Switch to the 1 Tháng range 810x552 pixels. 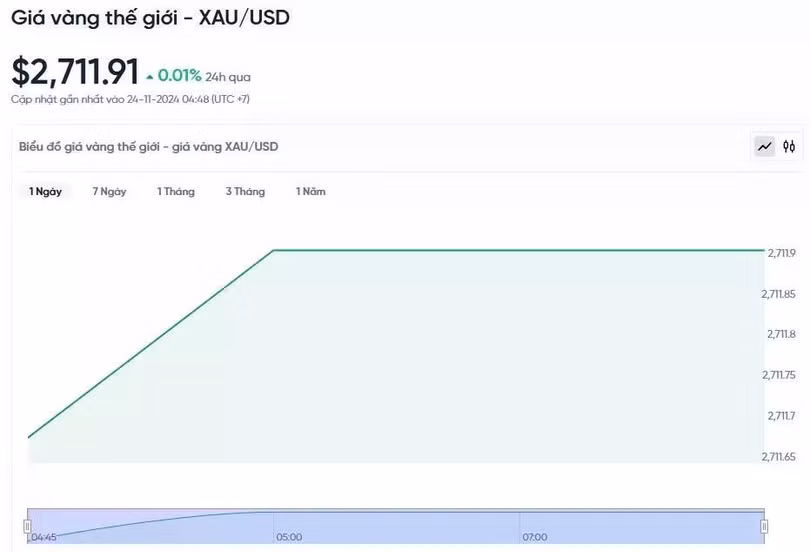[175, 192]
